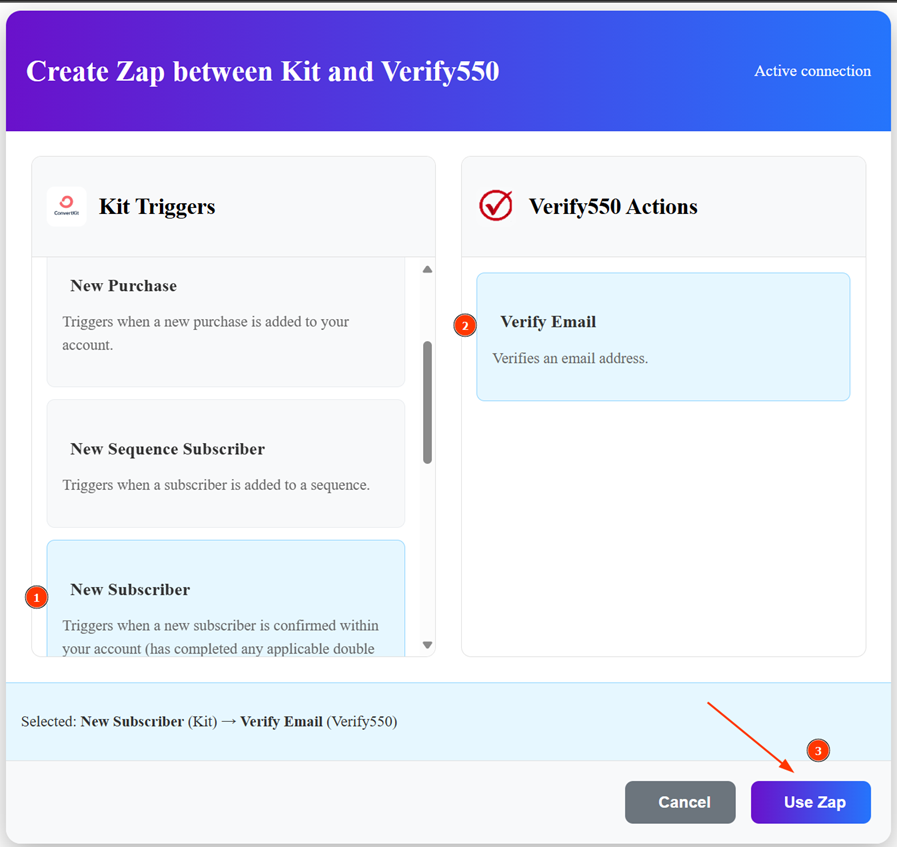Viewport: 897px width, 847px height.
Task: Click the 'Verifies an email address.' description
Action: pyautogui.click(x=570, y=359)
